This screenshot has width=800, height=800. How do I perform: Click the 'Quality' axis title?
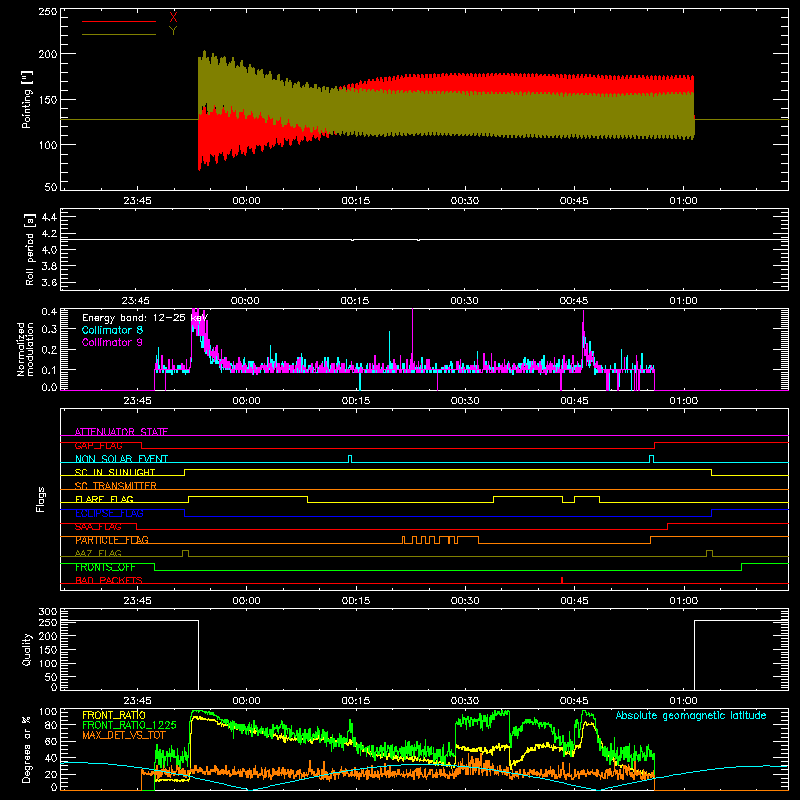coord(27,649)
